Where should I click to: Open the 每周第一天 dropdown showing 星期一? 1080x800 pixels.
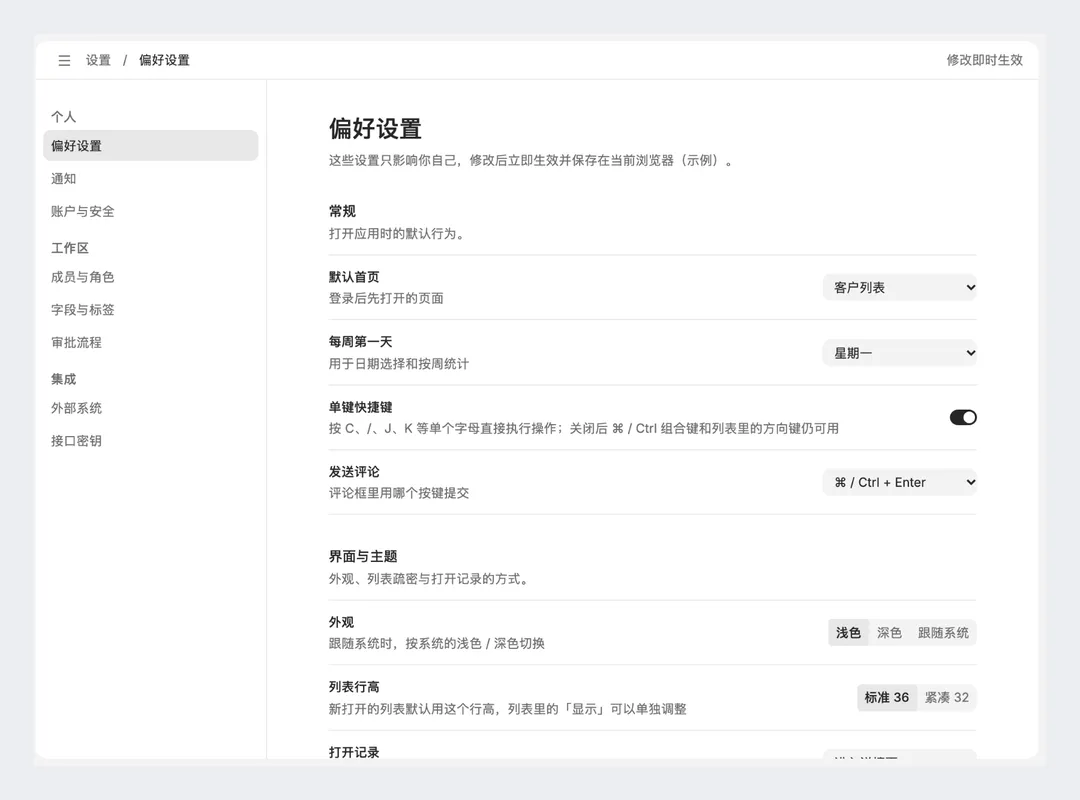[x=900, y=353]
